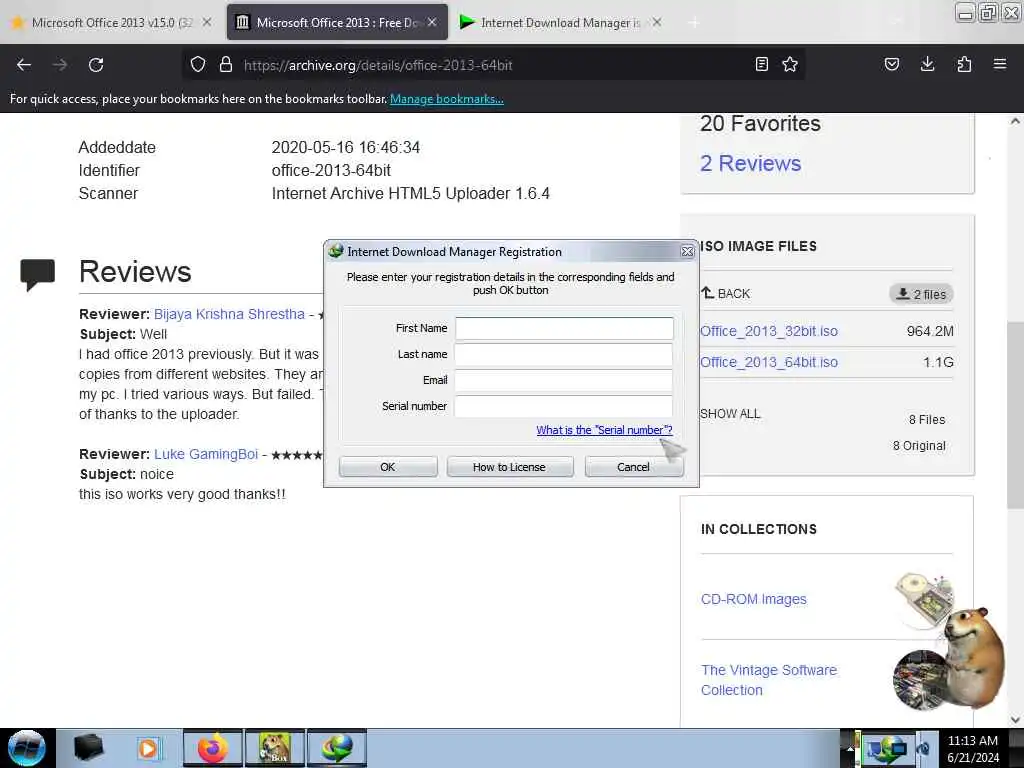Download all with 2 files button
1024x768 pixels.
921,294
